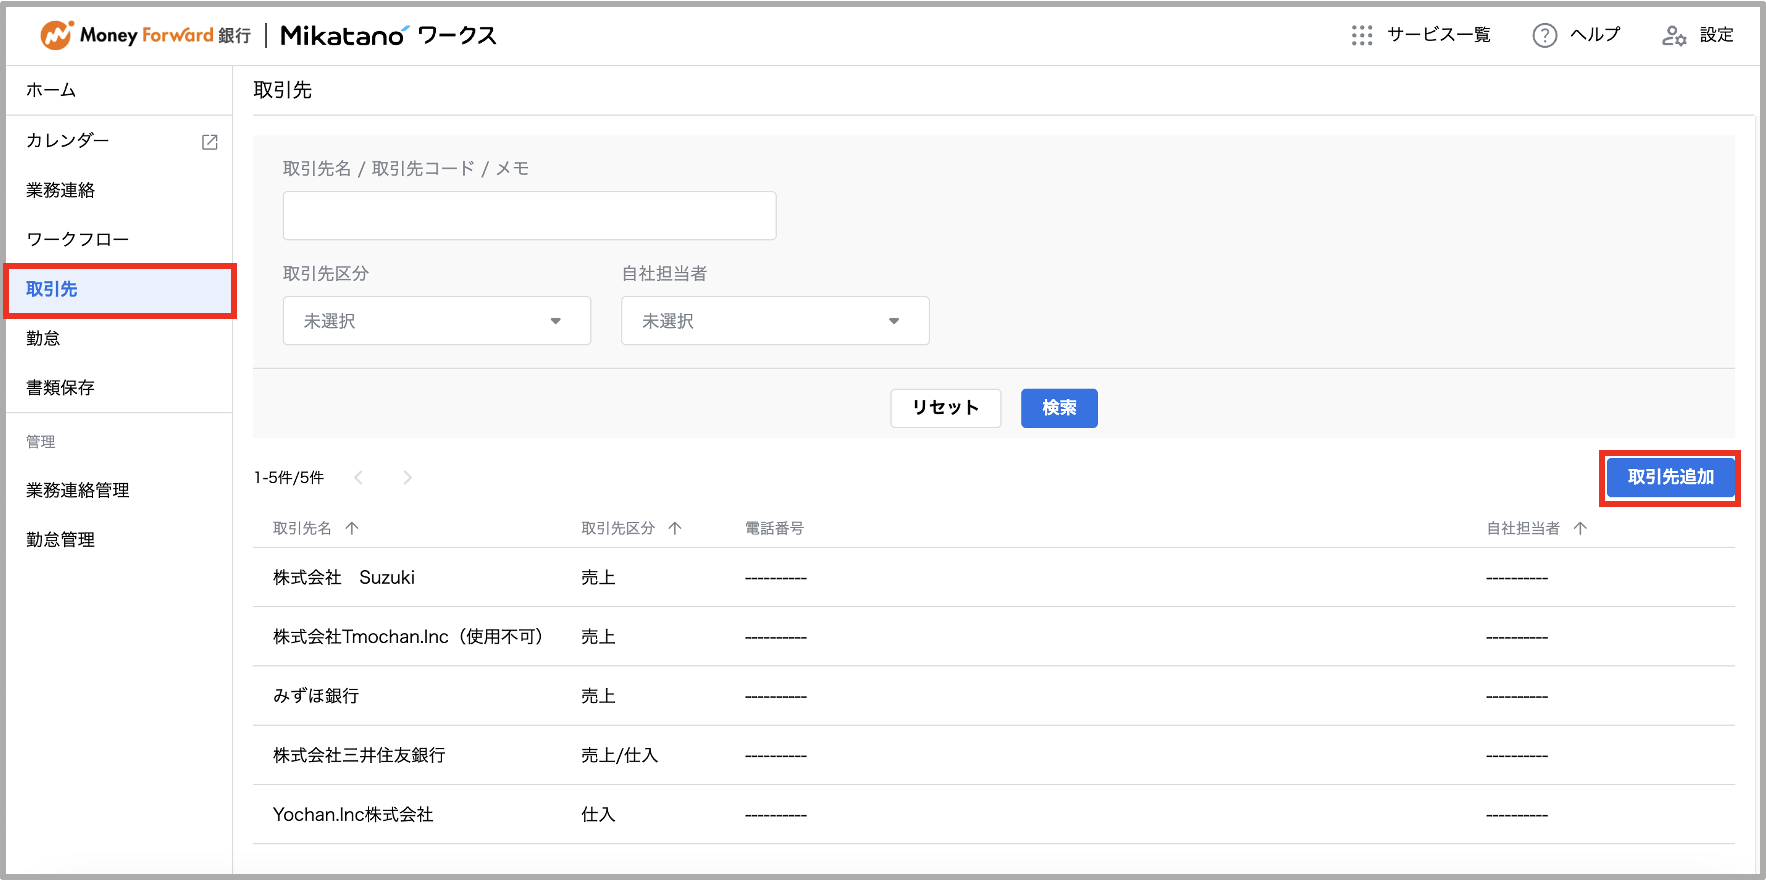Image resolution: width=1766 pixels, height=882 pixels.
Task: Click 売上/仕入 category cell
Action: point(620,756)
